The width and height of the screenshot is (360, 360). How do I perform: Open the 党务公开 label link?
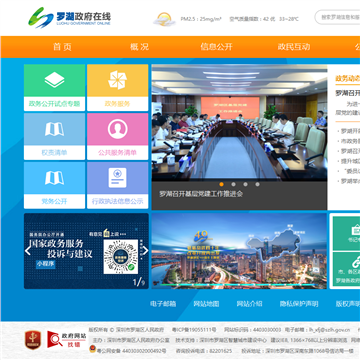click(54, 201)
